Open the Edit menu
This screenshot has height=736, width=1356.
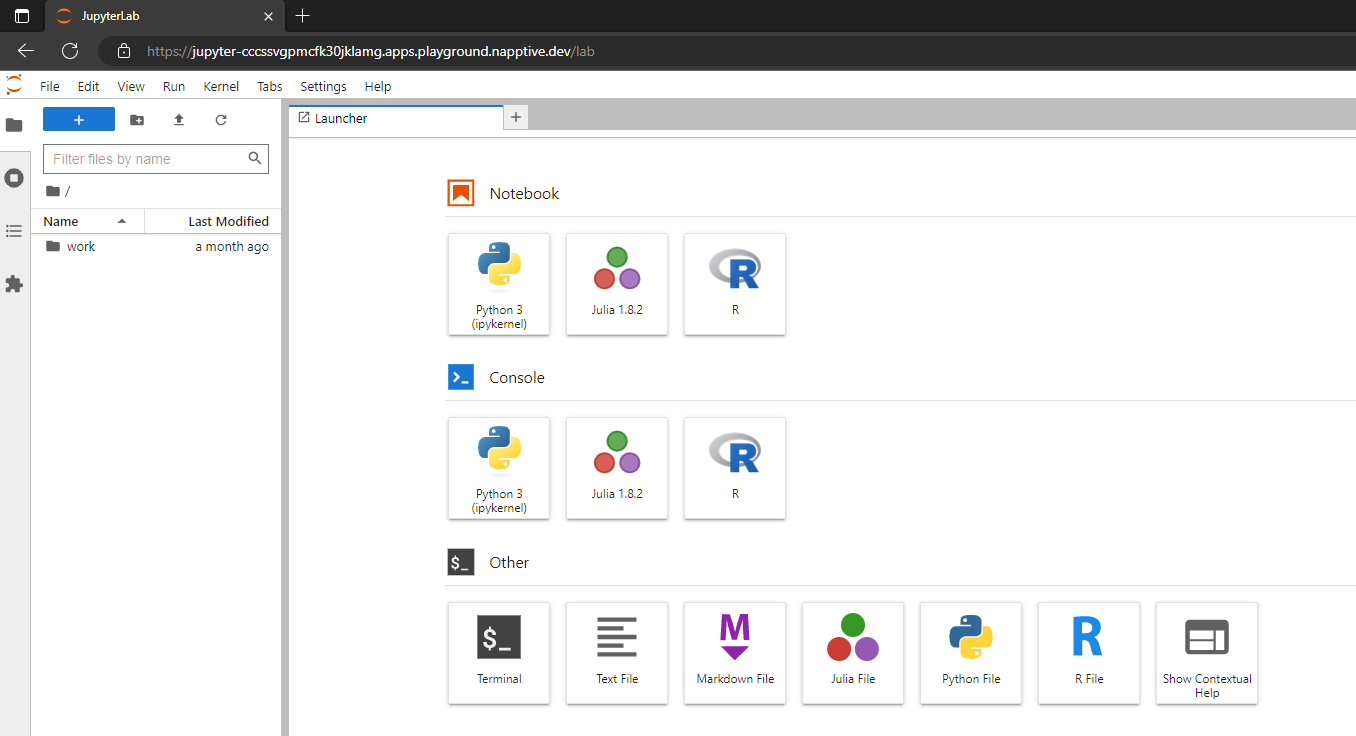(x=88, y=87)
